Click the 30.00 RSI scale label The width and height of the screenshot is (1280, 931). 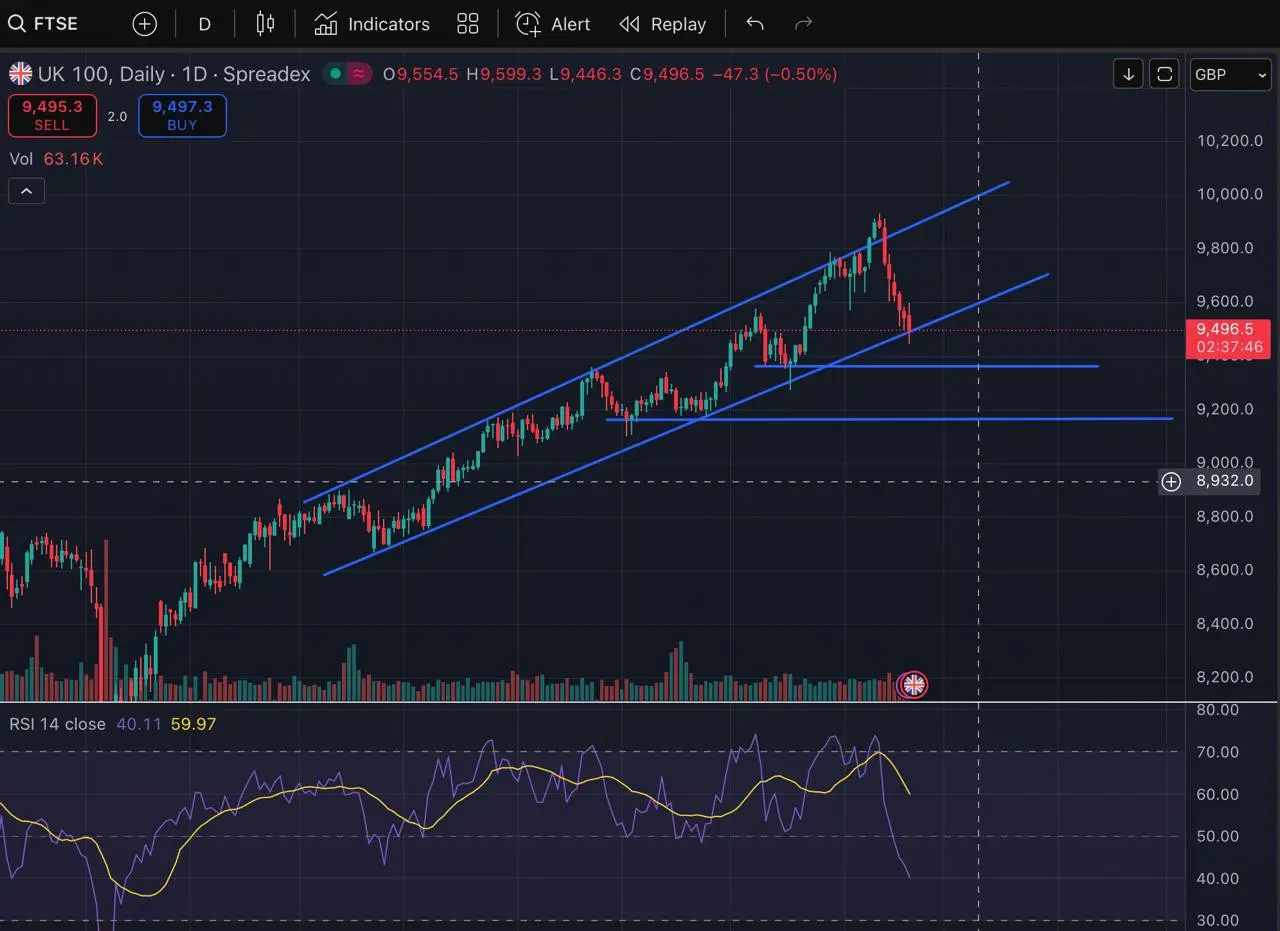point(1218,920)
